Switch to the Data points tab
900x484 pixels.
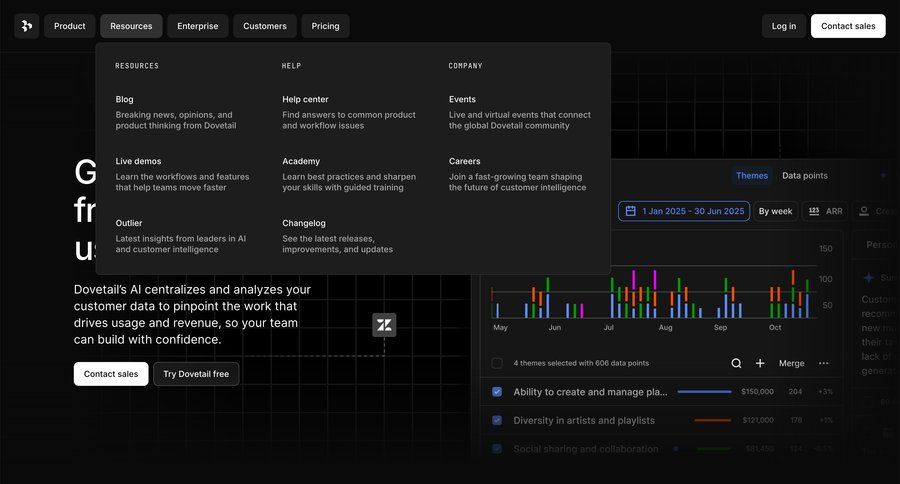point(804,176)
